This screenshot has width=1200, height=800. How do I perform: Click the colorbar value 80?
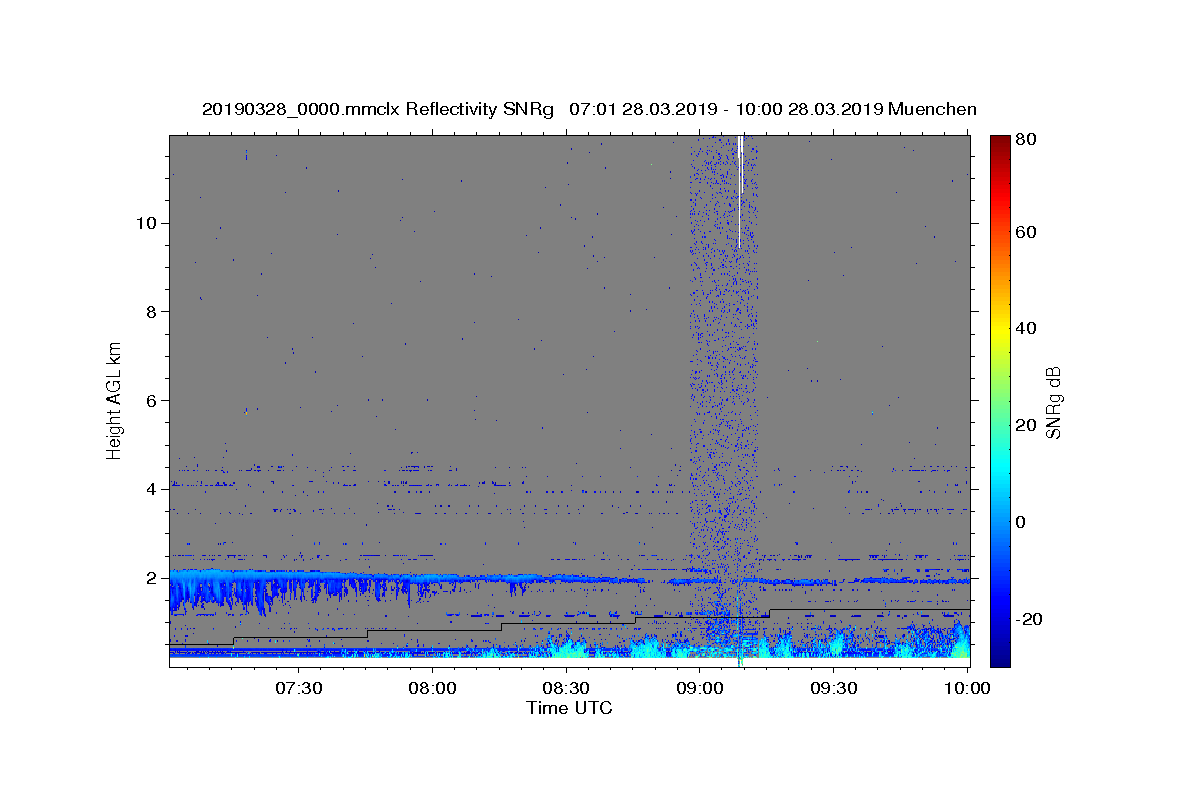pos(1026,139)
